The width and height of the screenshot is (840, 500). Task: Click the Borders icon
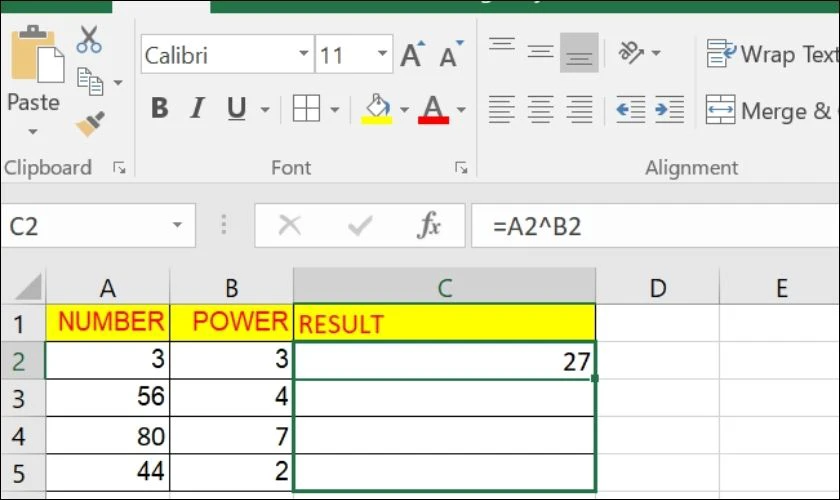pyautogui.click(x=306, y=108)
